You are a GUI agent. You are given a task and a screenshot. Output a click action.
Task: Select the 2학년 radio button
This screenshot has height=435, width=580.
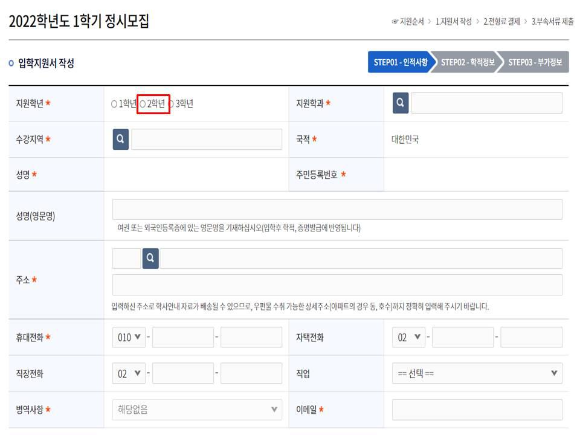(142, 104)
